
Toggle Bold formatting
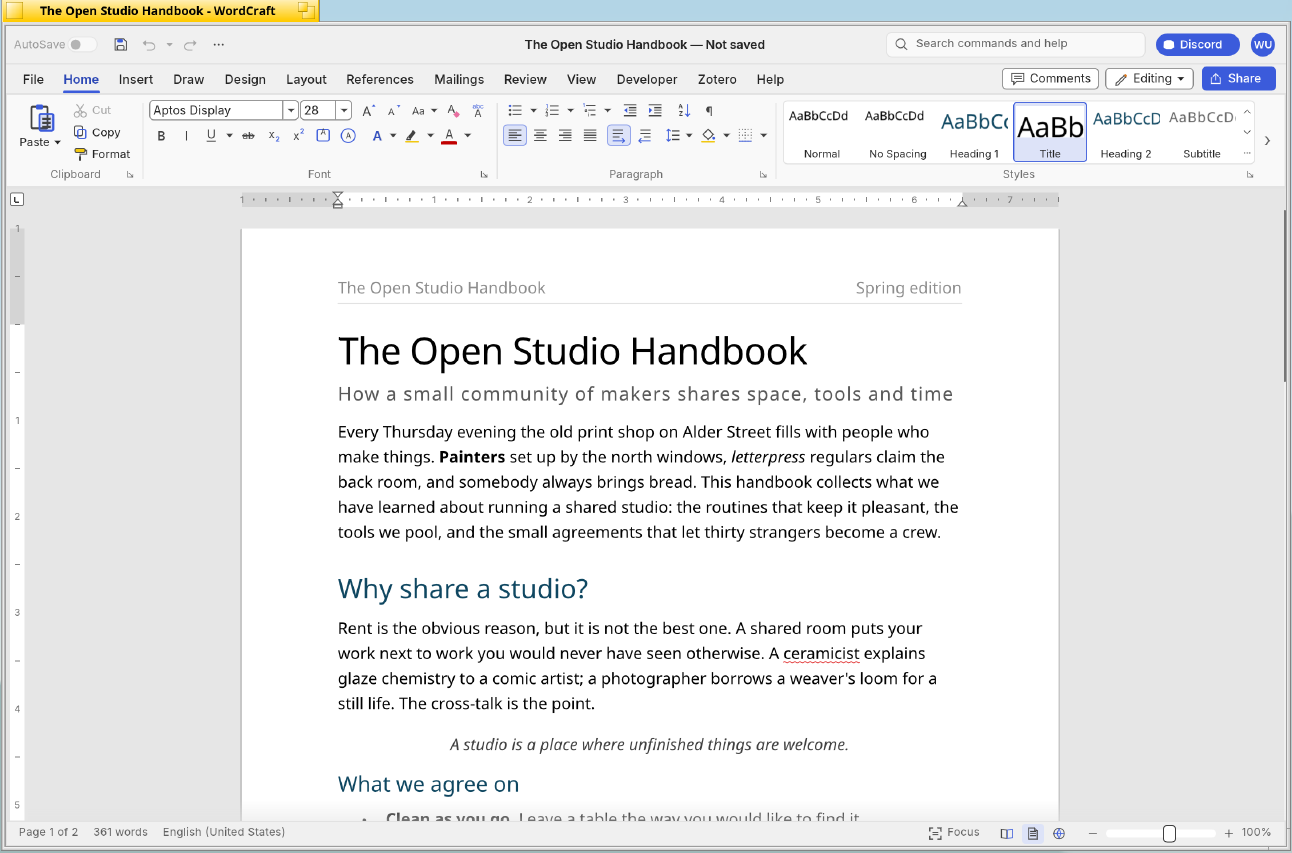(161, 136)
